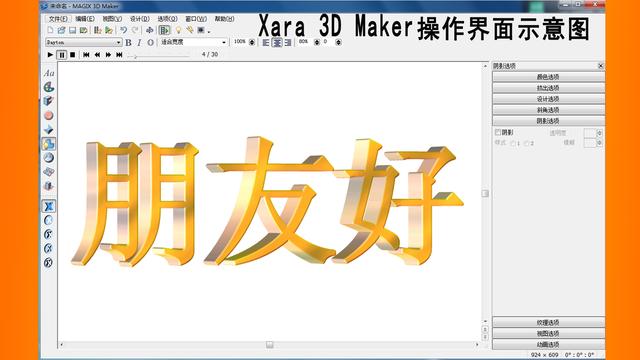
Task: Open the small arrow beside the dark square toolbar icon
Action: click(x=209, y=31)
